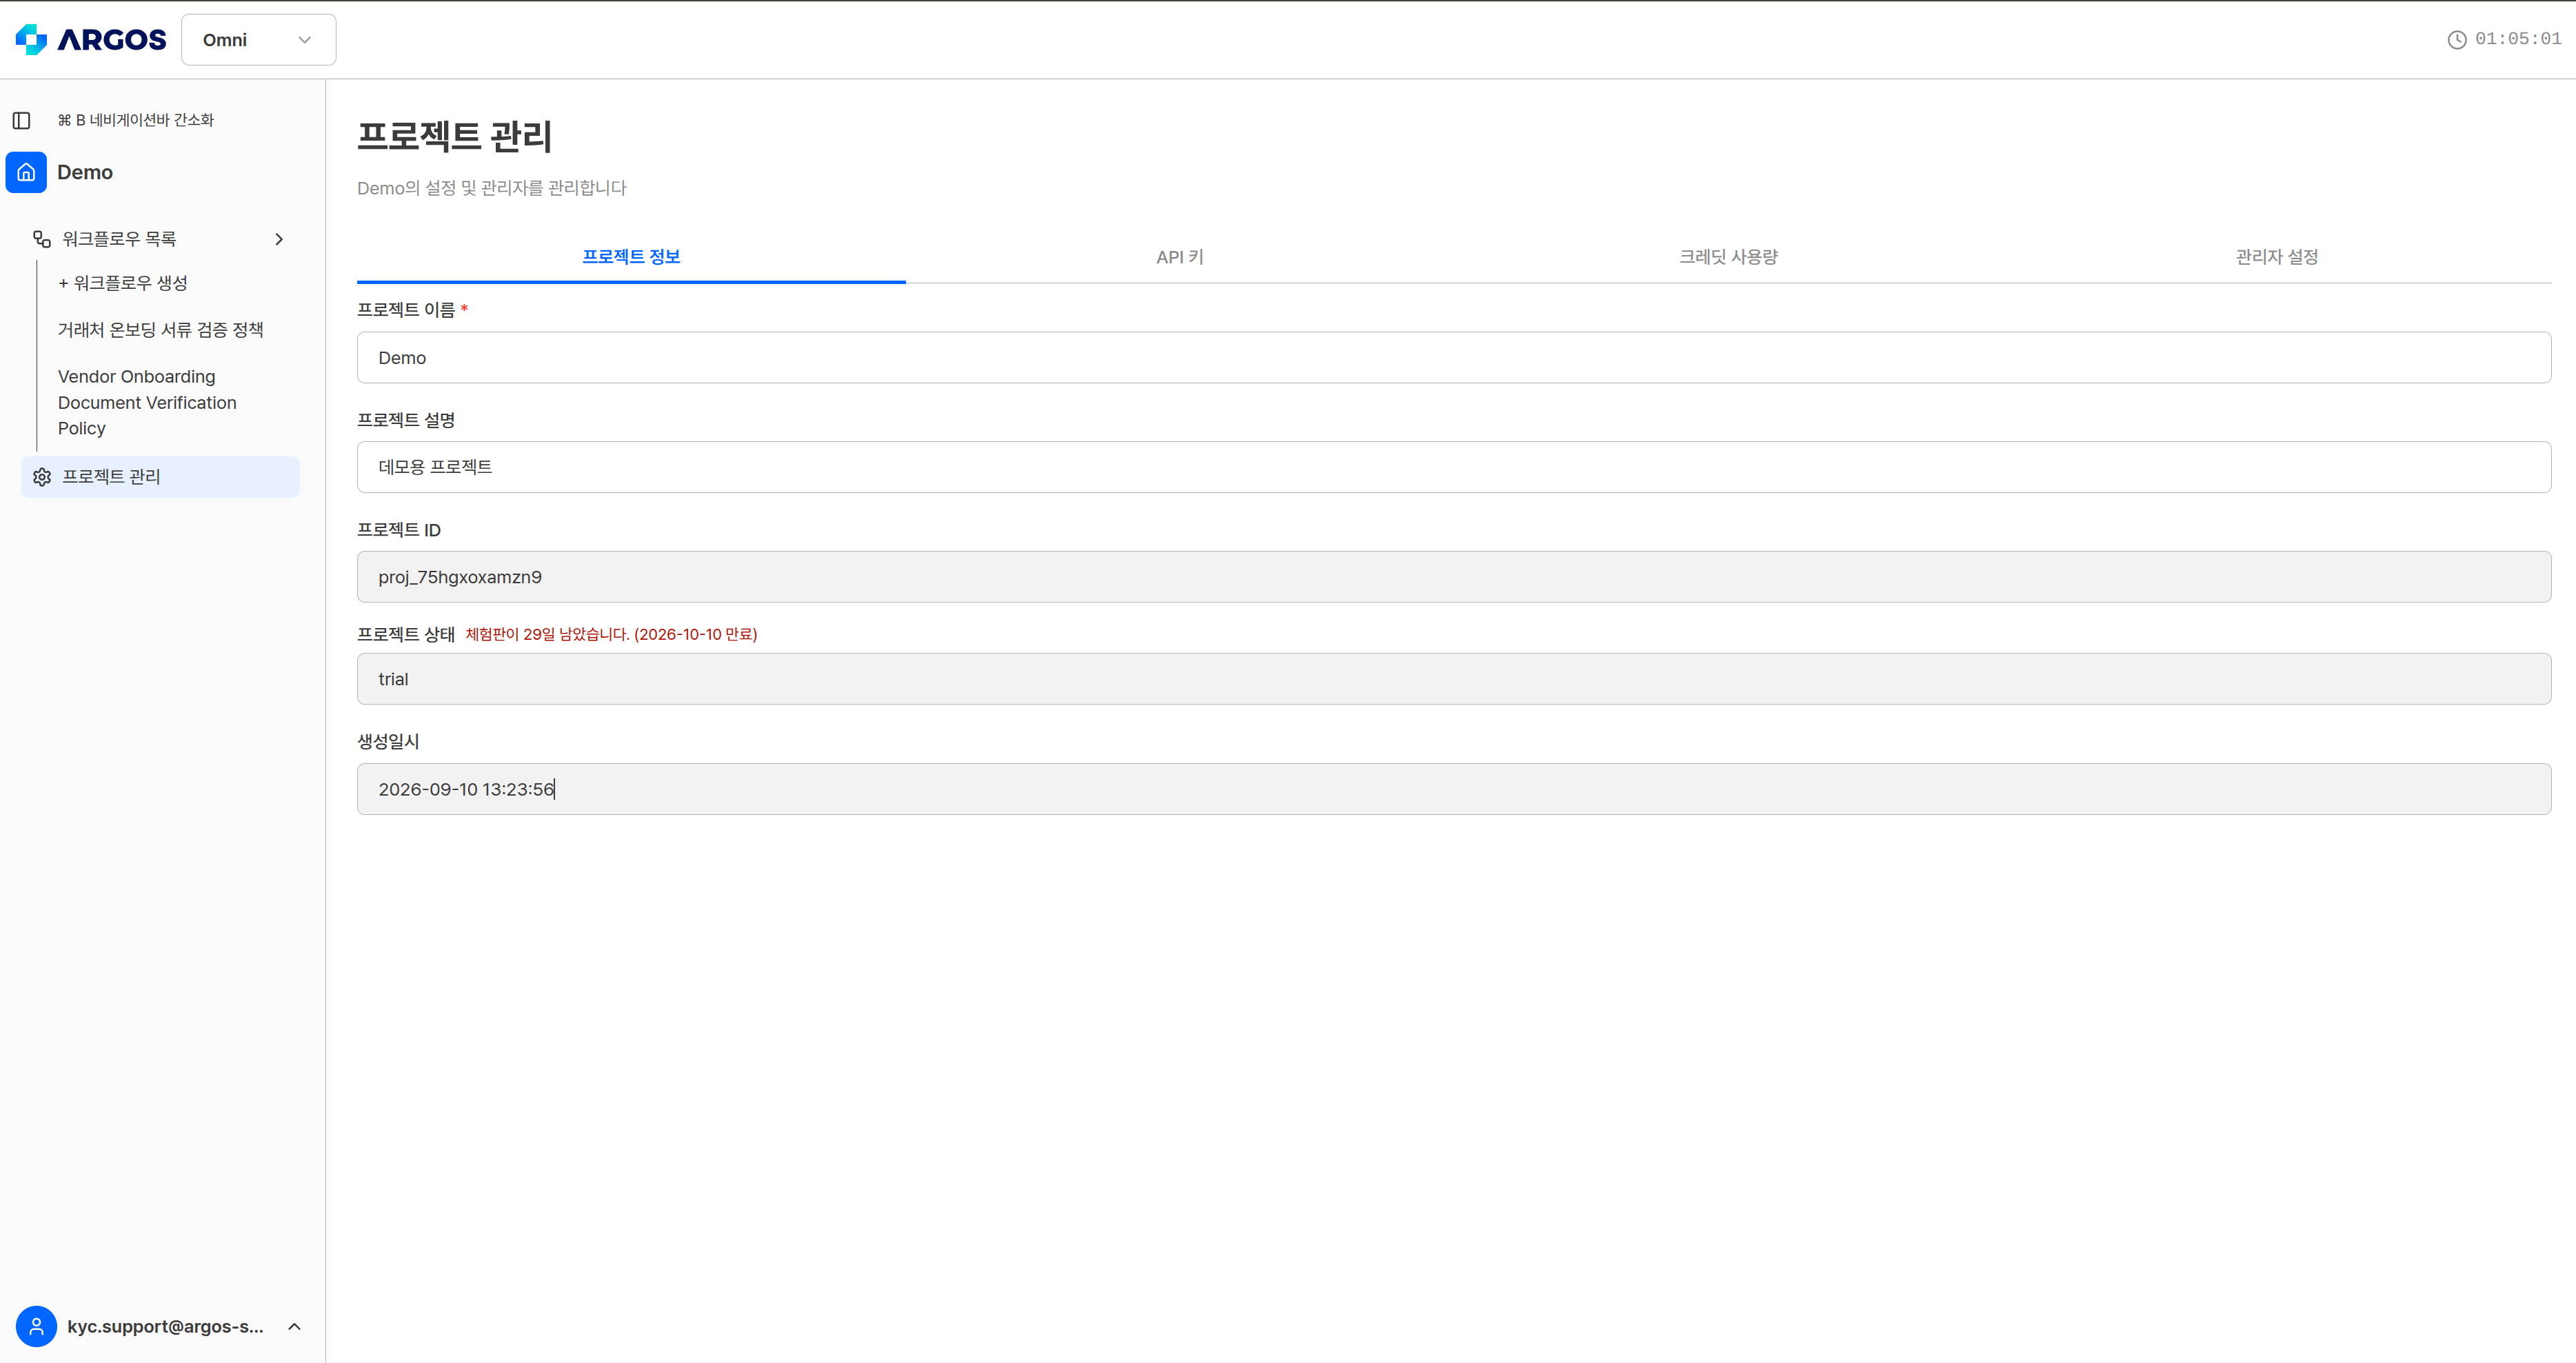The image size is (2576, 1363).
Task: Click the project management gear icon
Action: (42, 477)
